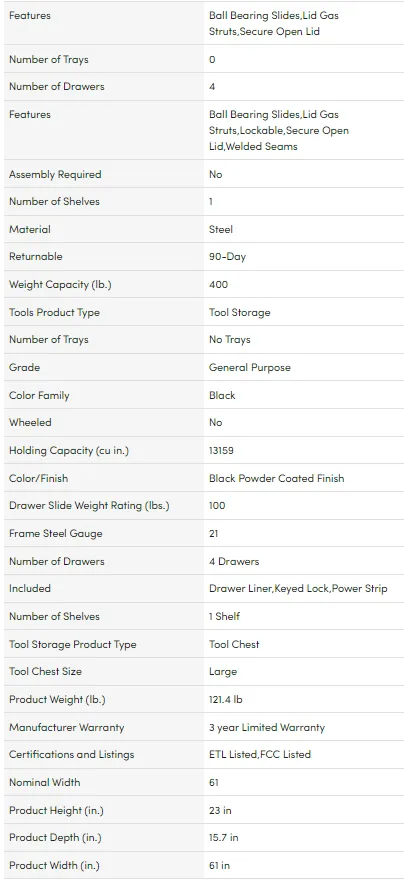Select the Product Width 61 in value
Image resolution: width=409 pixels, height=883 pixels.
219,865
